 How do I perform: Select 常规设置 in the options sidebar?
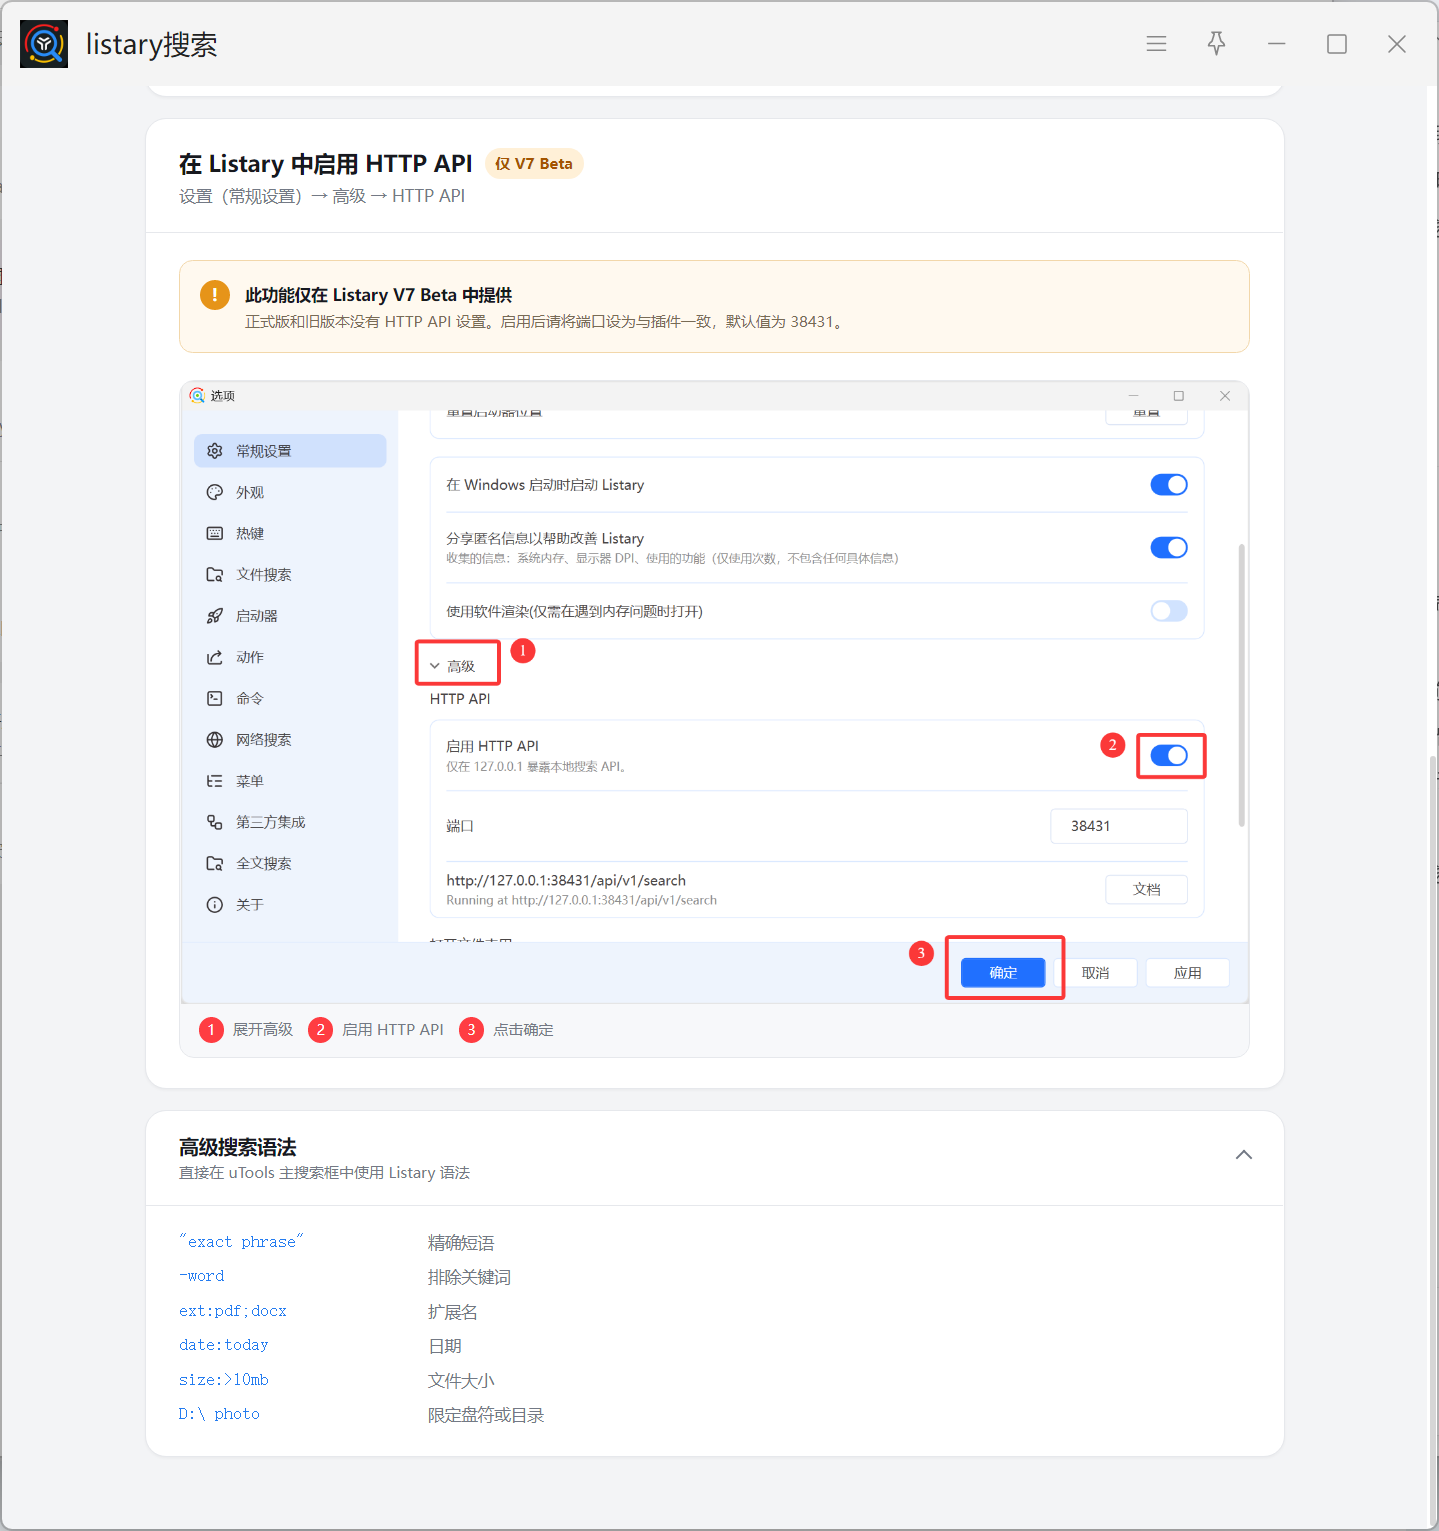(290, 451)
